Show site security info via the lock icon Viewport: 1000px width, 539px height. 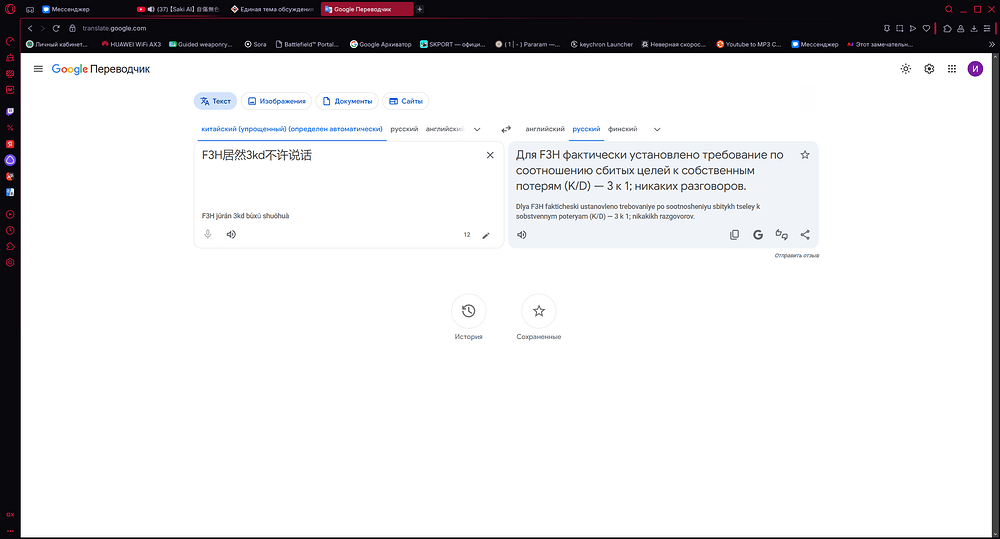[x=72, y=28]
